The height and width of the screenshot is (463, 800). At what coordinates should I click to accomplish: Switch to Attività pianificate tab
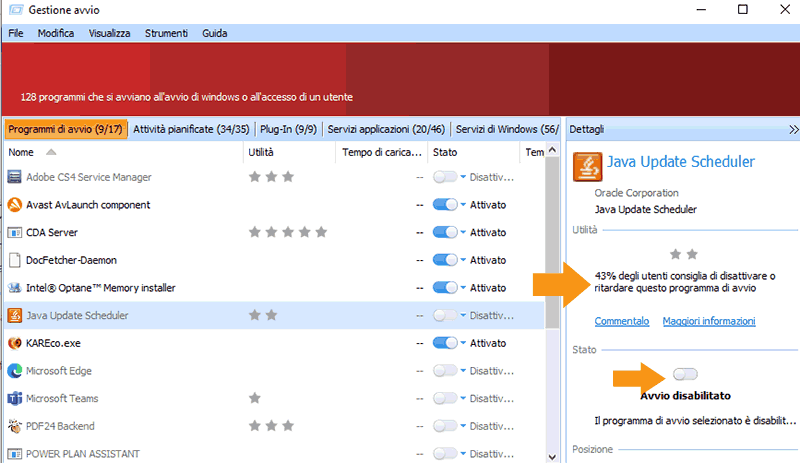pyautogui.click(x=191, y=129)
